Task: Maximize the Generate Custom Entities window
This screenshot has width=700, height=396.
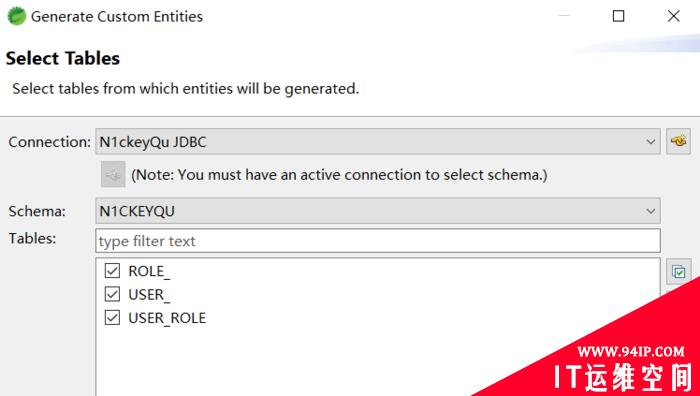Action: 618,16
